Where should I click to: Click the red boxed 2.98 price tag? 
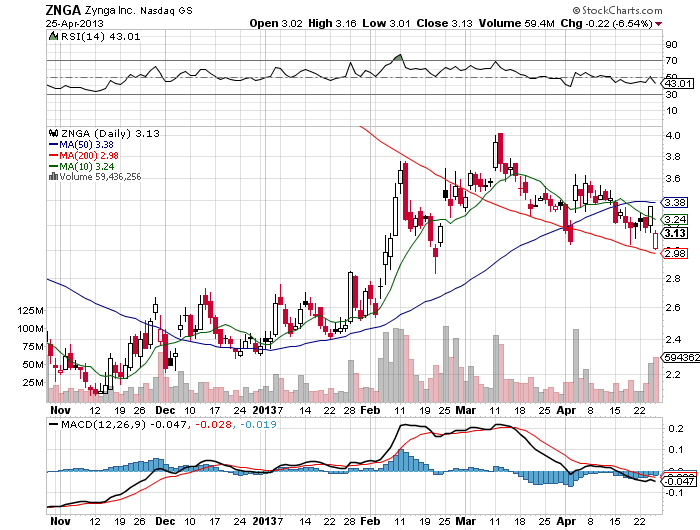click(675, 254)
